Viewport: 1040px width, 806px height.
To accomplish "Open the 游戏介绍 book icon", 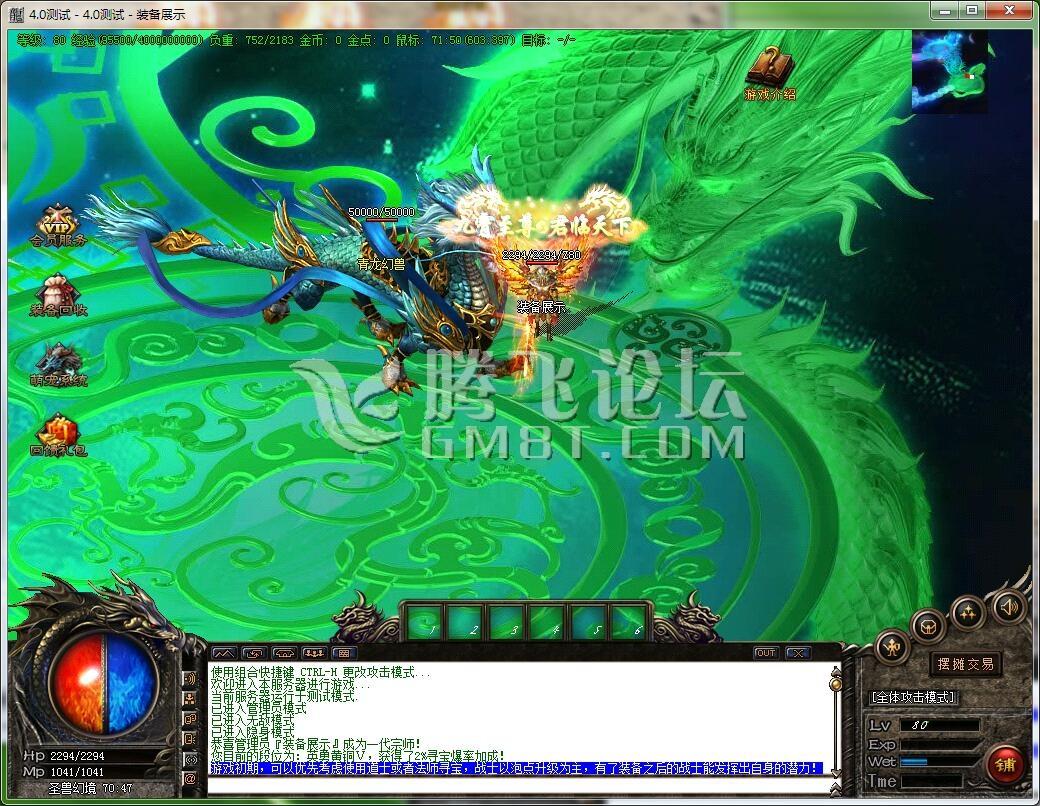I will (x=770, y=73).
